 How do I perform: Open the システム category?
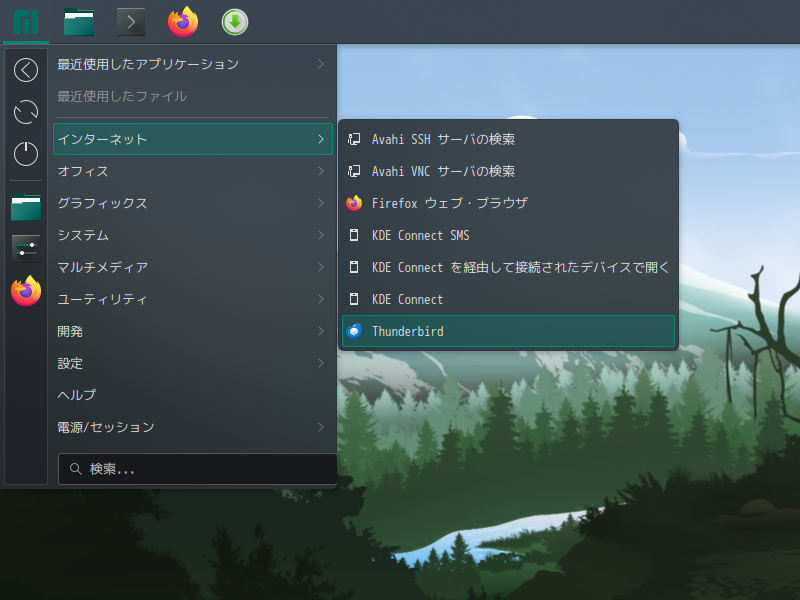click(193, 235)
